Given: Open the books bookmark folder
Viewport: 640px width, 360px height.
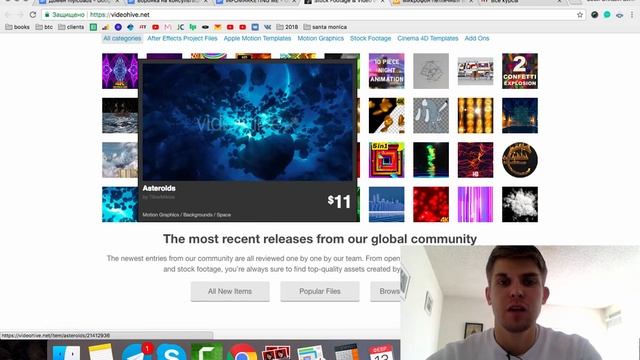Looking at the screenshot, I should [18, 27].
